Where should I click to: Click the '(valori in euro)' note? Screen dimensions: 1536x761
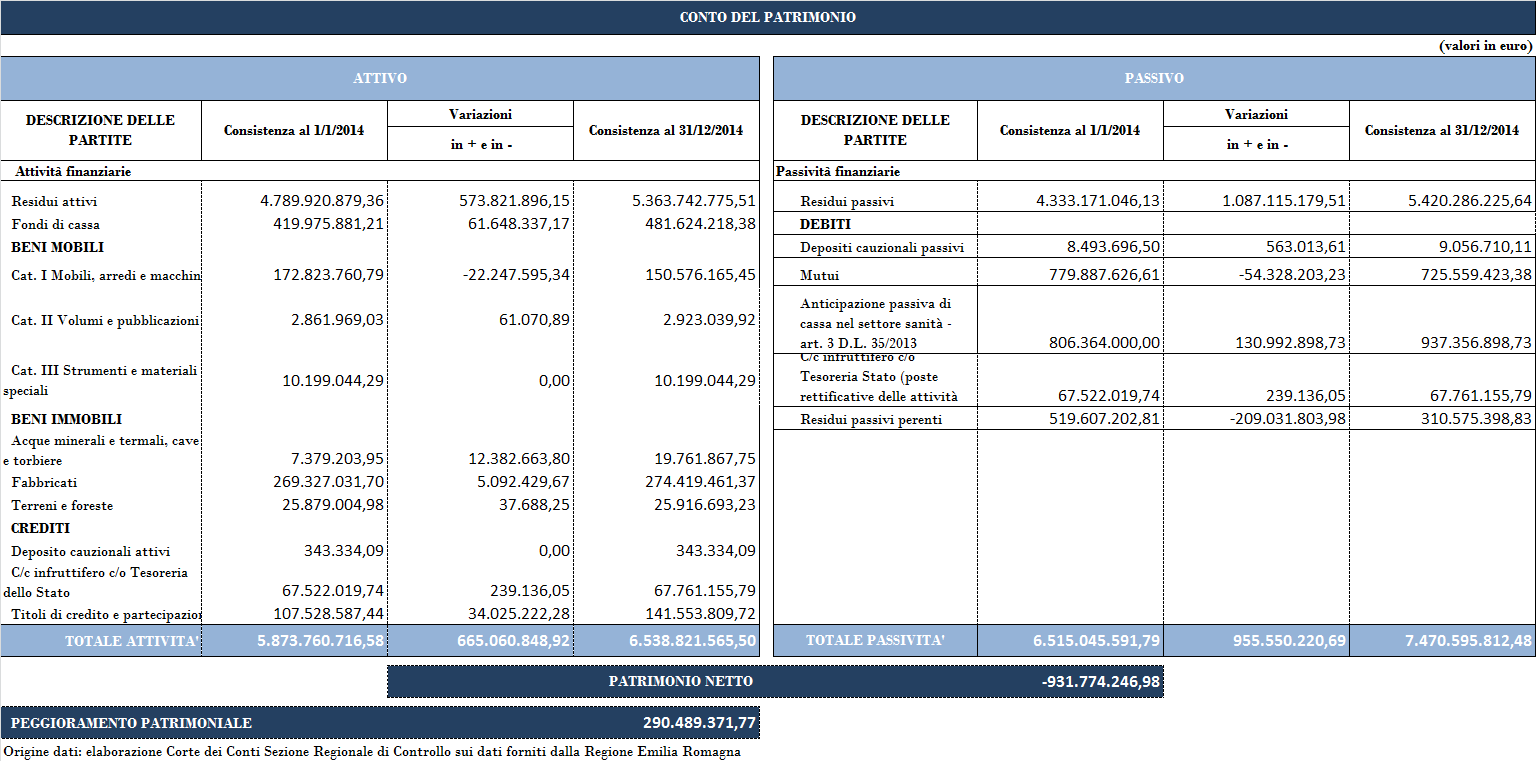(1485, 46)
